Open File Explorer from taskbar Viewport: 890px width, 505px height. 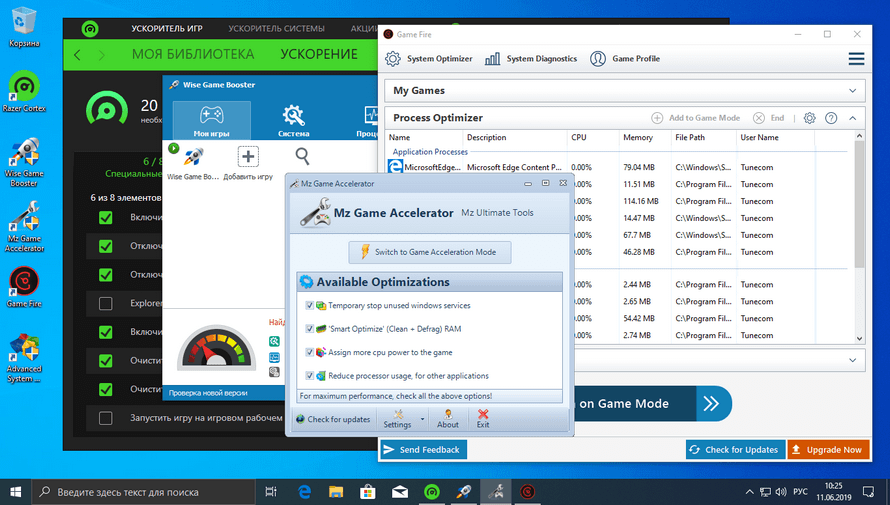[336, 492]
